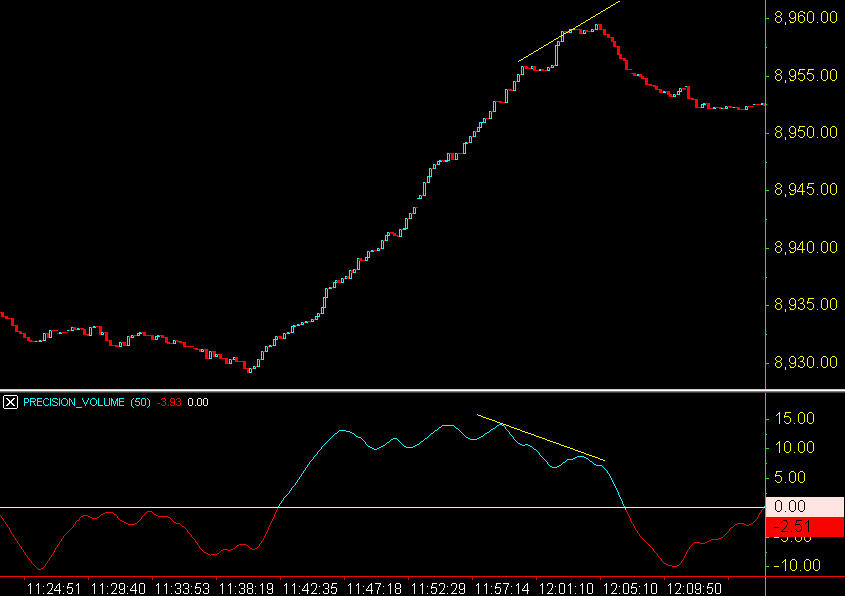The width and height of the screenshot is (845, 596).
Task: Click the divider between price chart and indicator panel
Action: (x=400, y=387)
